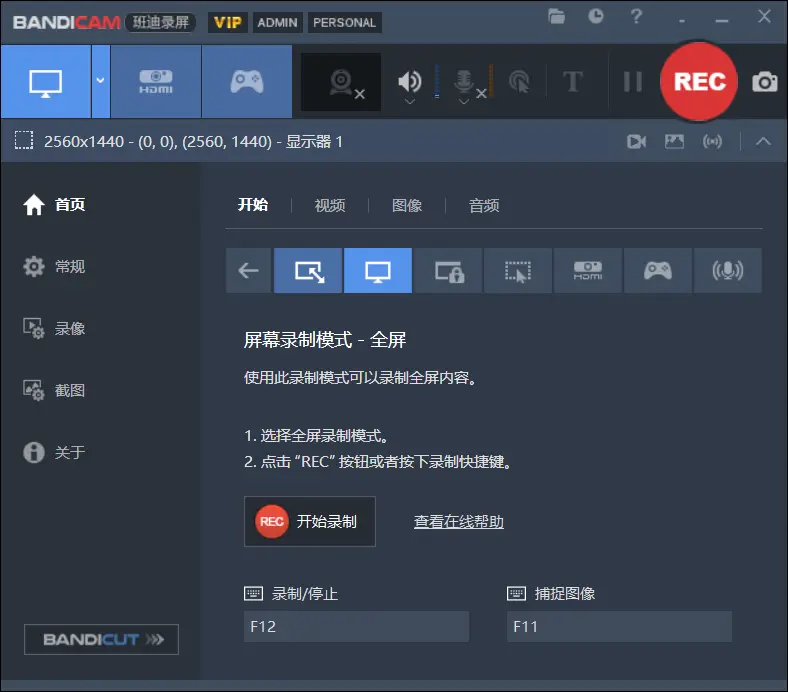Take screenshot with camera icon

(764, 81)
